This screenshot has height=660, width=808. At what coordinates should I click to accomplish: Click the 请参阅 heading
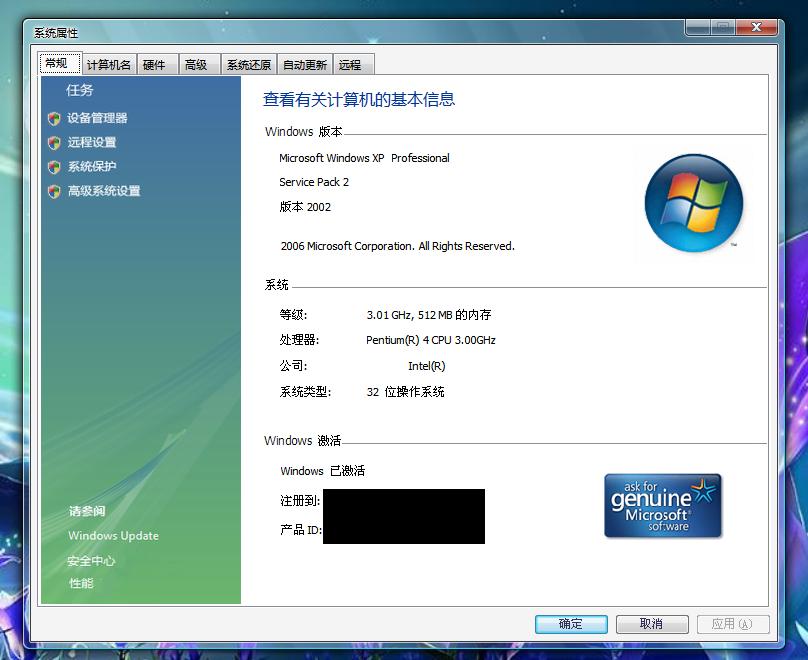tap(87, 511)
